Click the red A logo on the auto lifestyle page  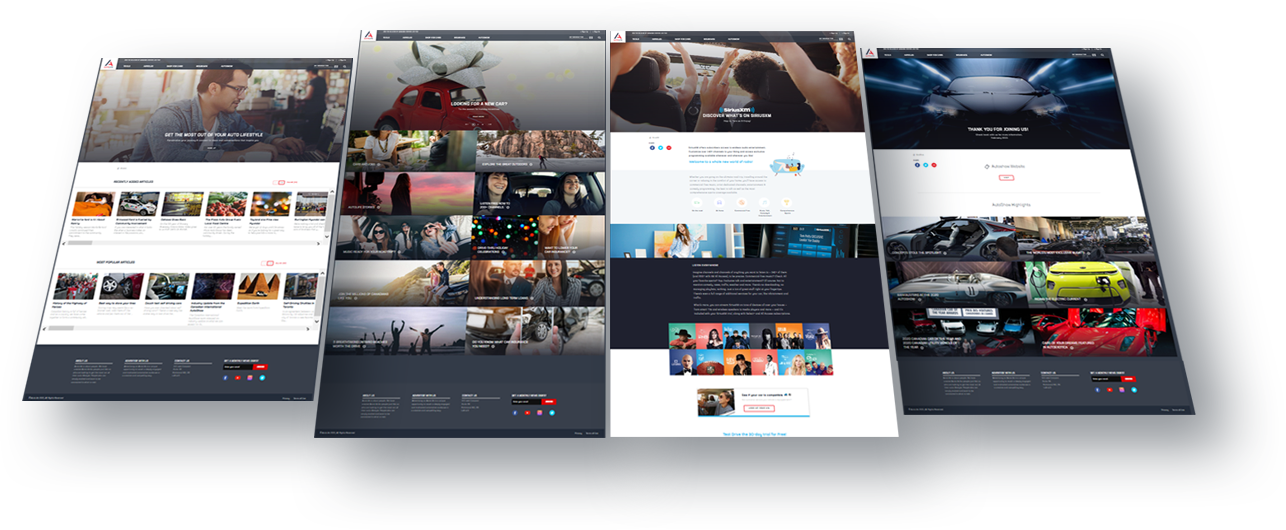pyautogui.click(x=107, y=66)
